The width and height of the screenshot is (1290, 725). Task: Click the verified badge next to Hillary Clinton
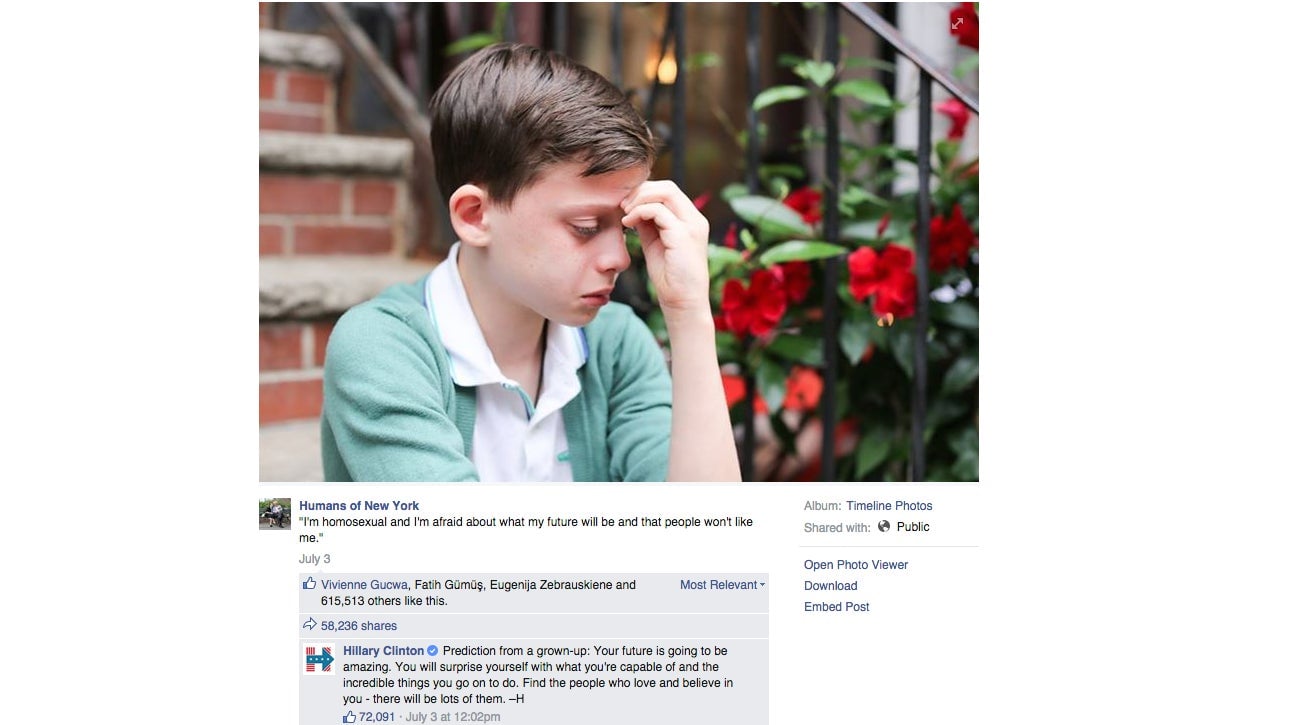(433, 651)
